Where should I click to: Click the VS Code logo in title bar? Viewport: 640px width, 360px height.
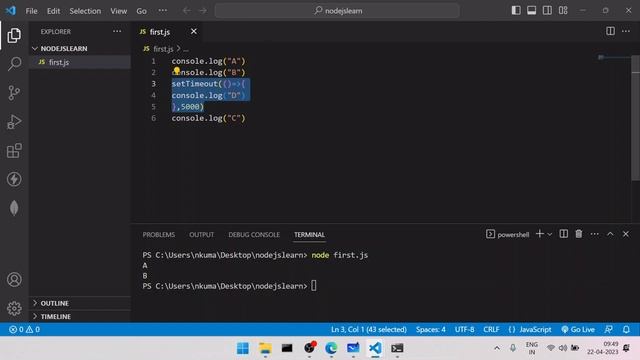pyautogui.click(x=11, y=10)
